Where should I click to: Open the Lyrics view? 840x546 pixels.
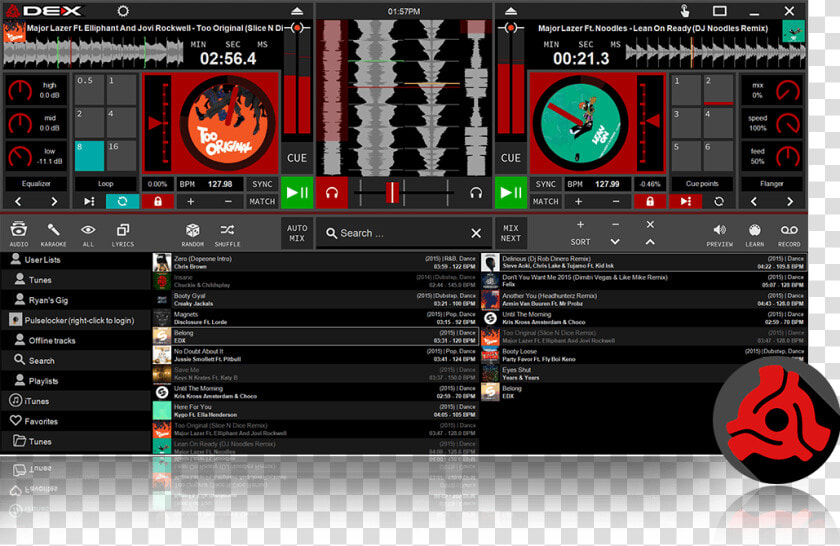(x=123, y=234)
